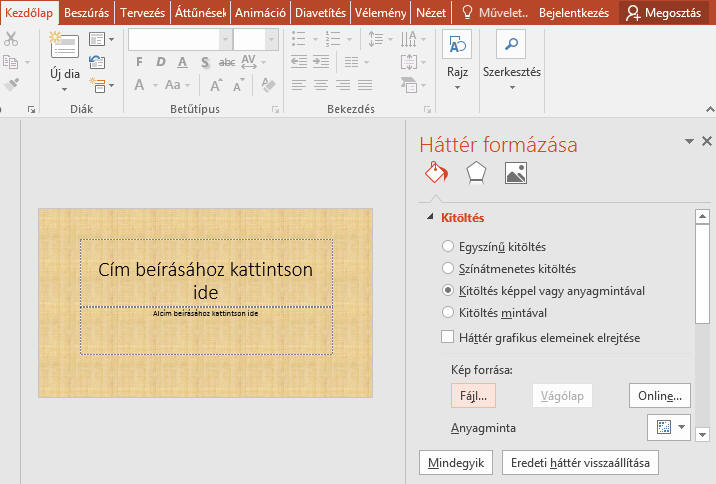Open the Tervezés ribbon tab

(143, 12)
